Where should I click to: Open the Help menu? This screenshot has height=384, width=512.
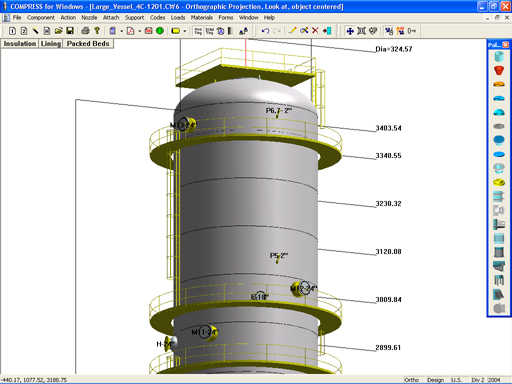(x=269, y=18)
